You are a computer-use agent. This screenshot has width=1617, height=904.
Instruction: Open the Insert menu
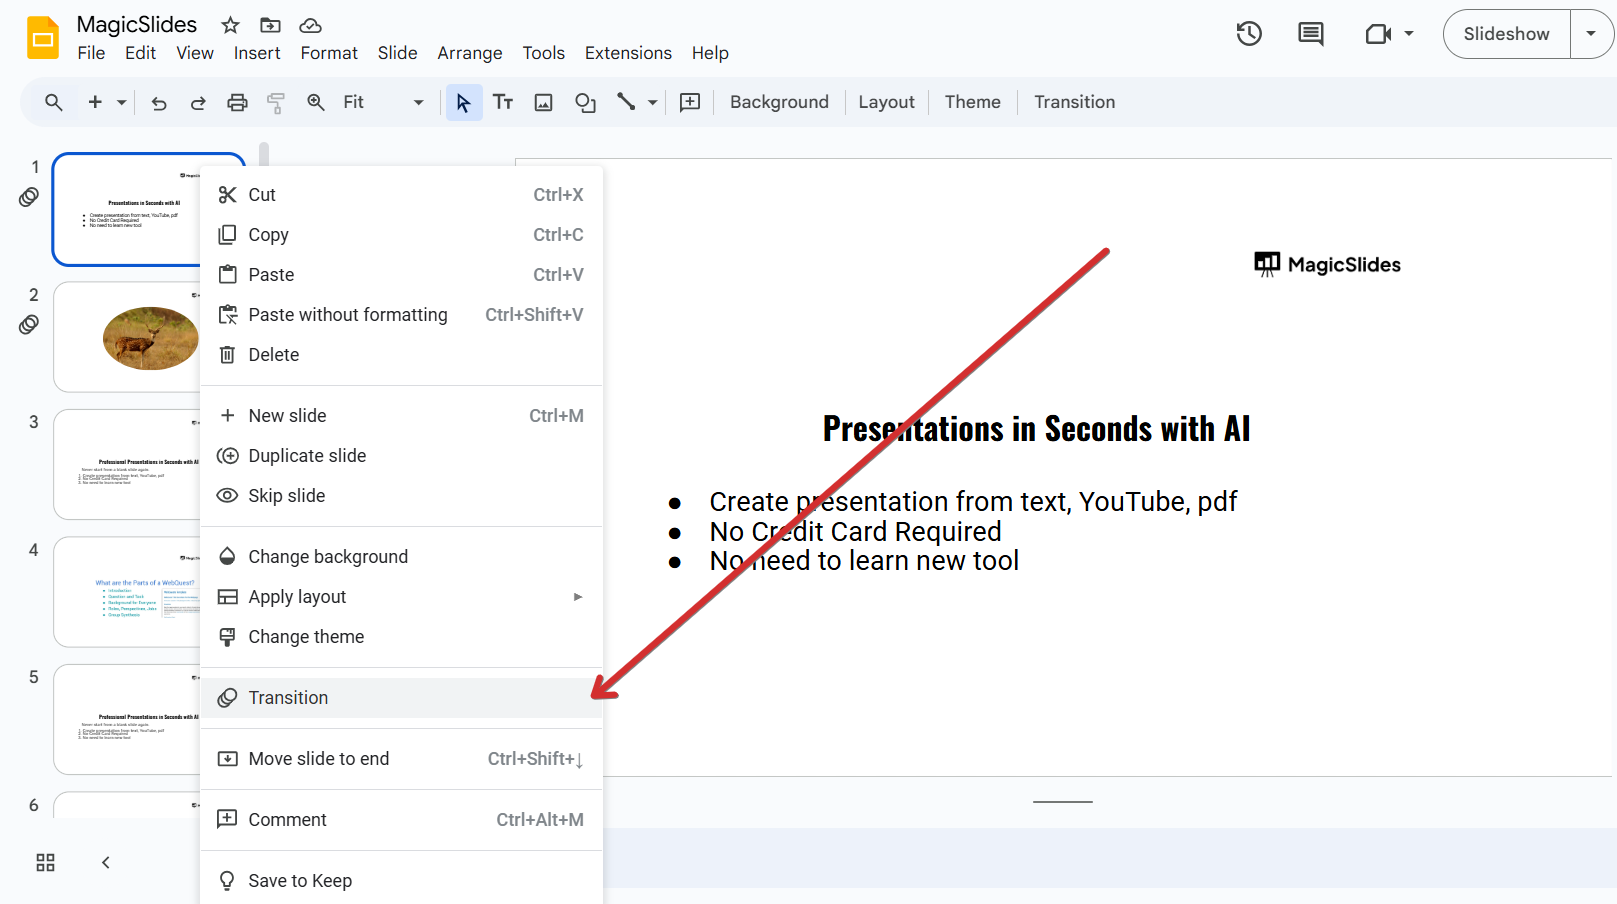click(x=257, y=53)
